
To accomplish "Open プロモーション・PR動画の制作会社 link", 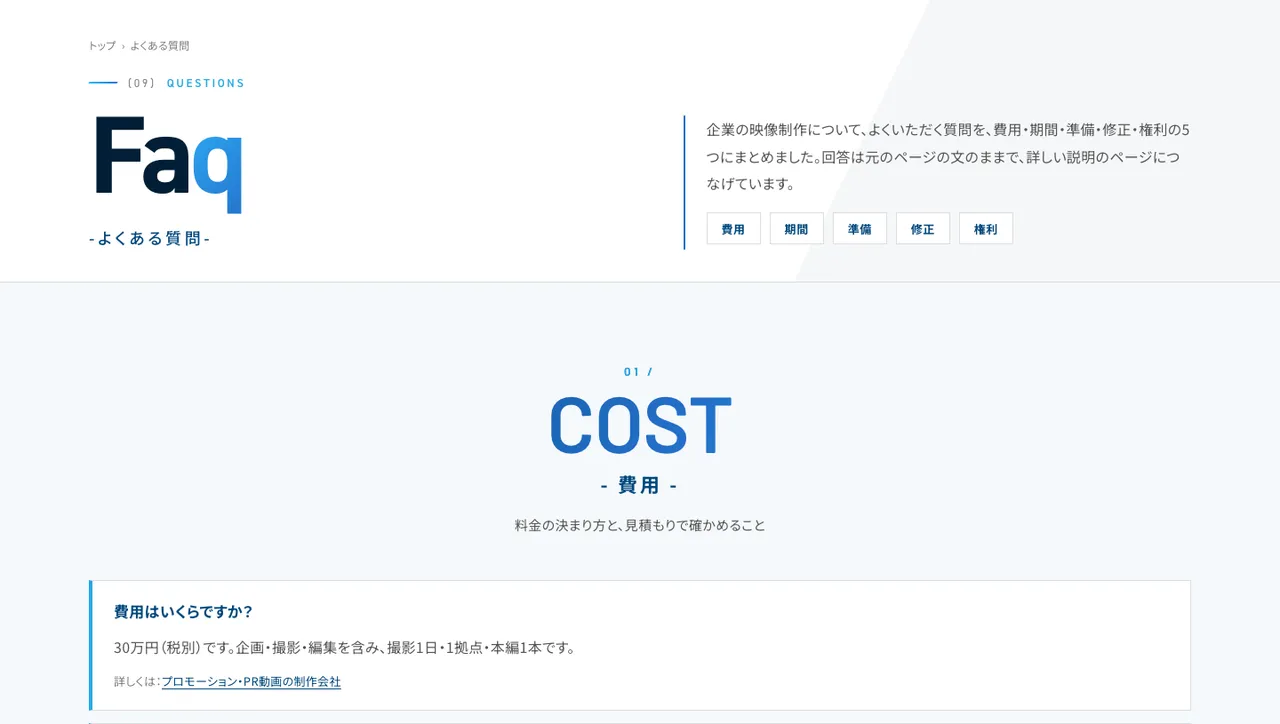I will click(251, 682).
